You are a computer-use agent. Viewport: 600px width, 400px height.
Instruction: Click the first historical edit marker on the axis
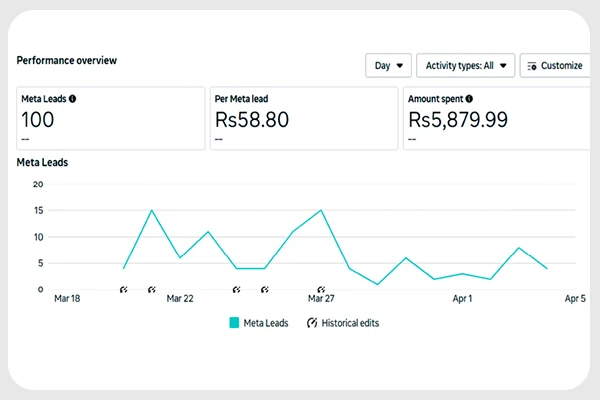pyautogui.click(x=123, y=290)
